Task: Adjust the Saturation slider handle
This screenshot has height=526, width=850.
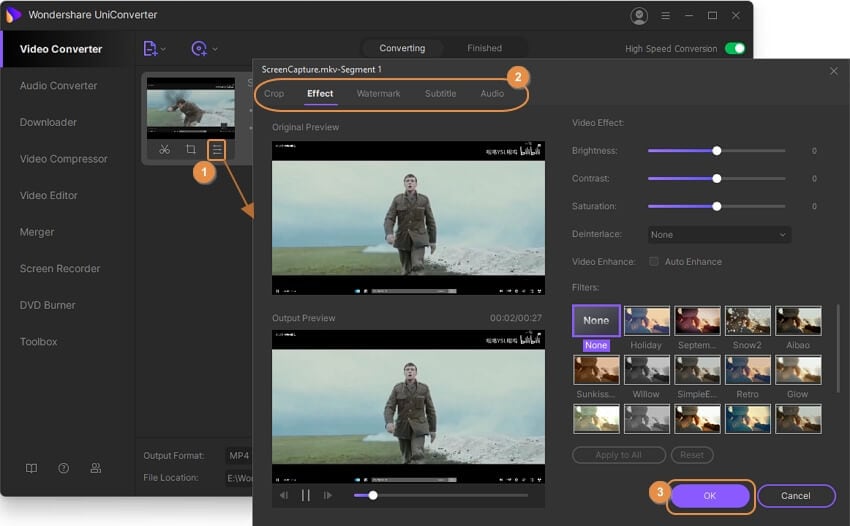Action: [x=717, y=206]
